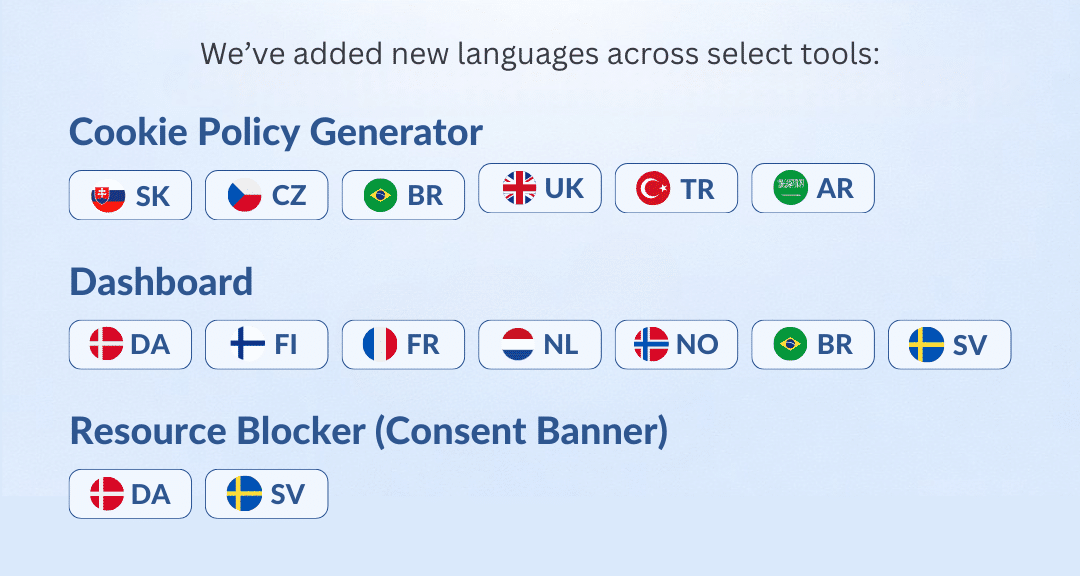Select the SV chip under Resource Blocker

pyautogui.click(x=266, y=494)
